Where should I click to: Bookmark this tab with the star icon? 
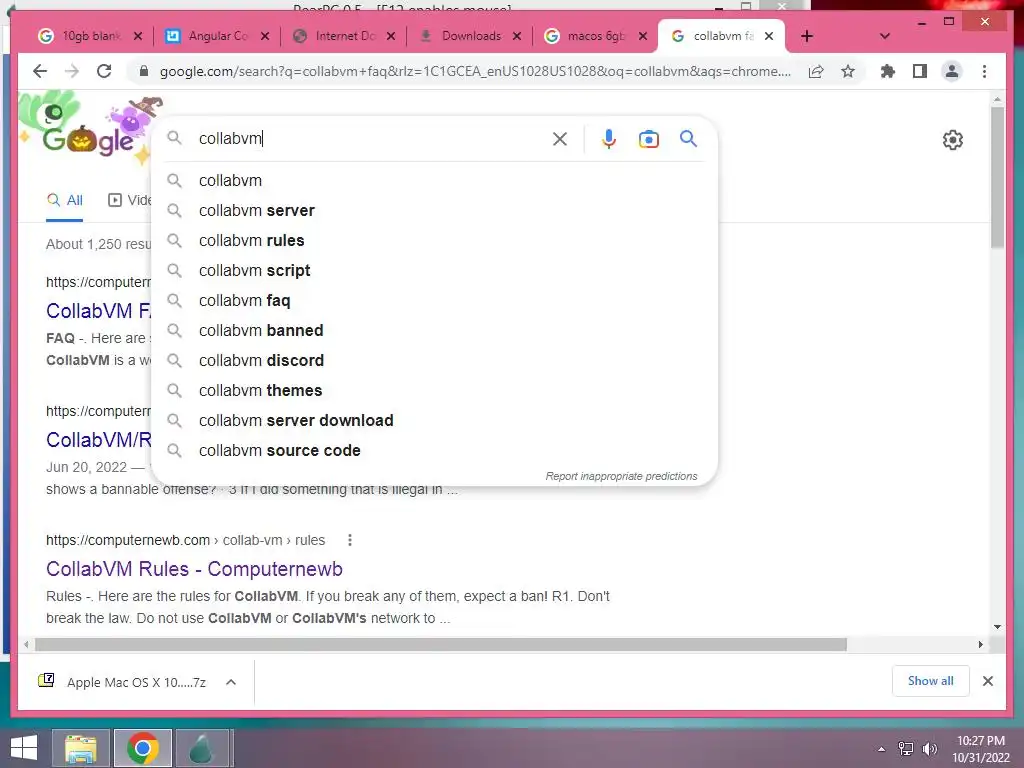click(x=848, y=71)
